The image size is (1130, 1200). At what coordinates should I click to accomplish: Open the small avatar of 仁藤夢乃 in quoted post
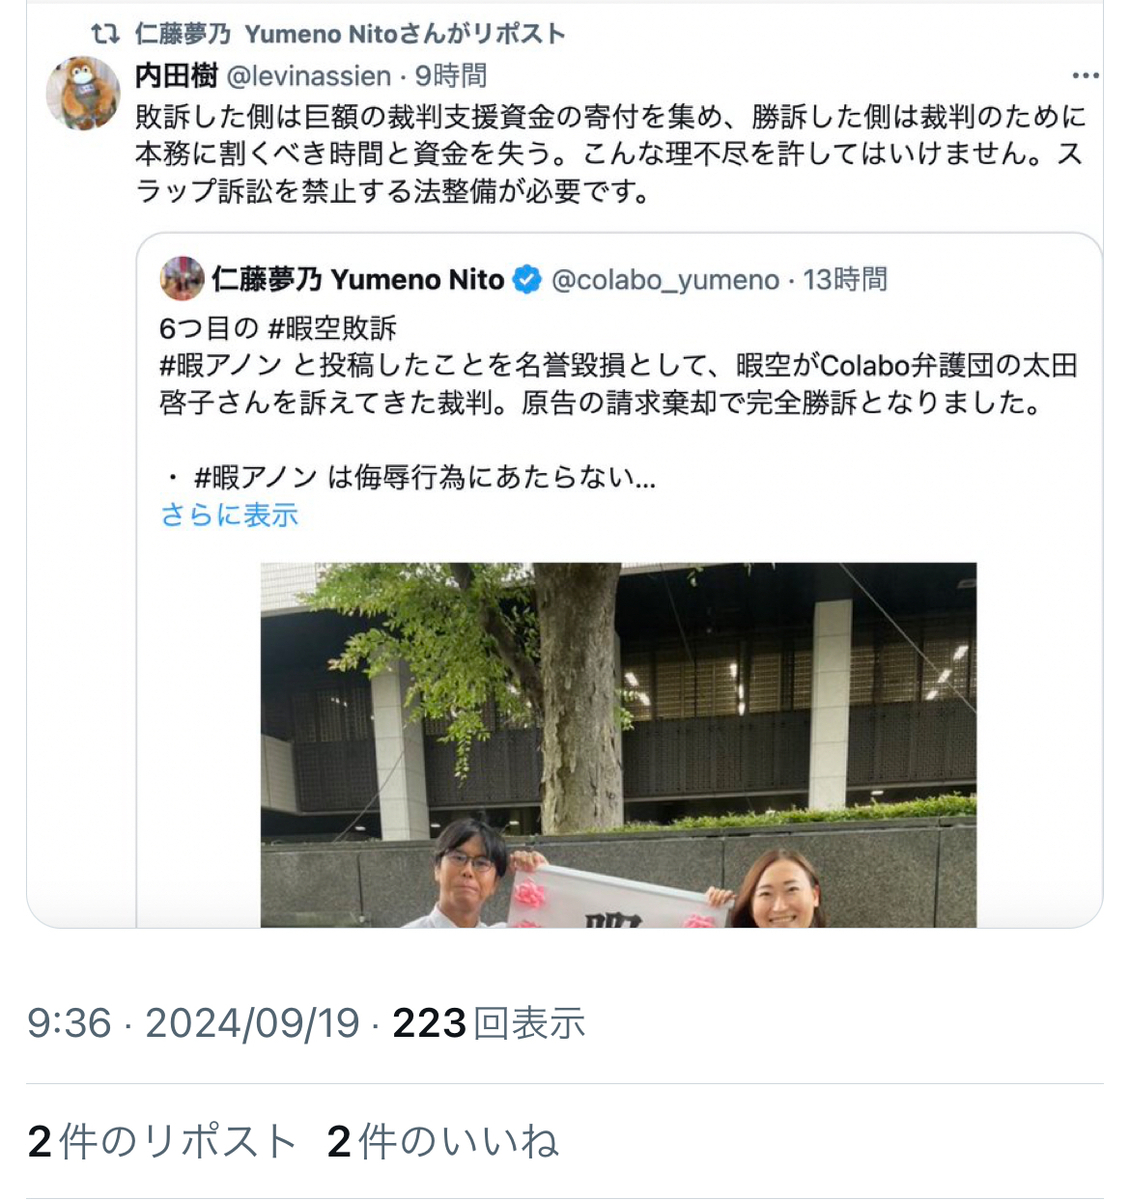pos(182,279)
